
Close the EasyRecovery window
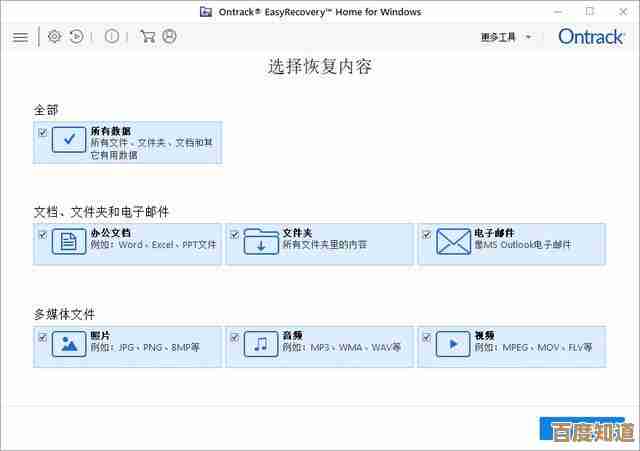pos(623,12)
